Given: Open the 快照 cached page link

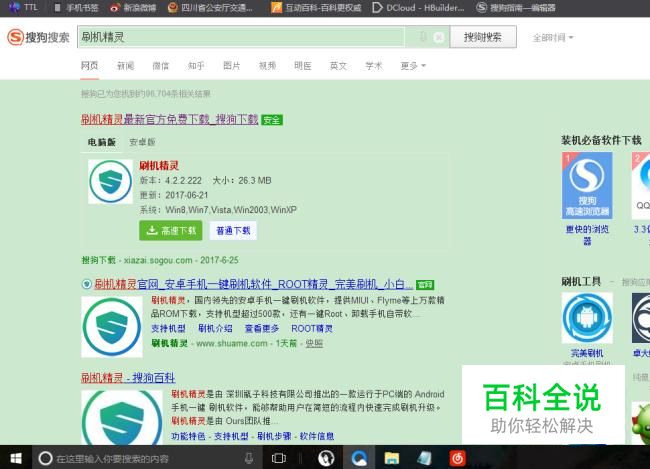Looking at the screenshot, I should click(314, 343).
